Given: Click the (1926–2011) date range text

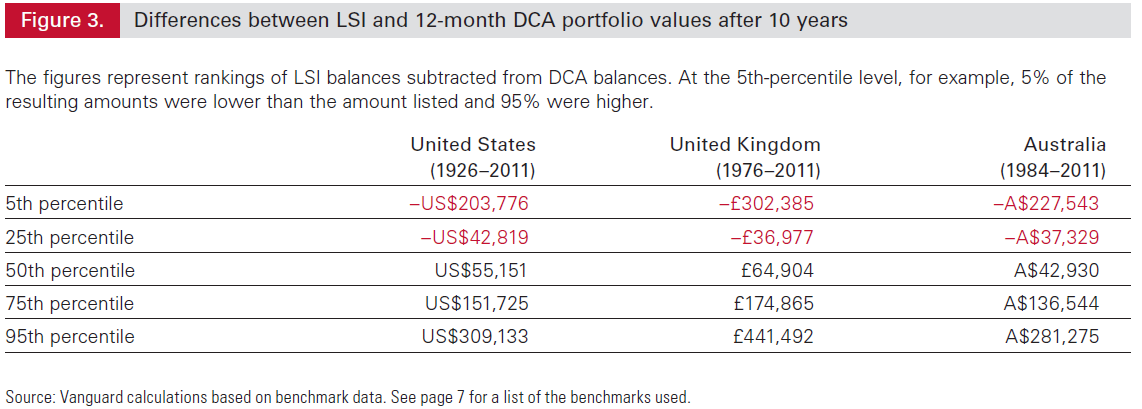Looking at the screenshot, I should (x=483, y=170).
